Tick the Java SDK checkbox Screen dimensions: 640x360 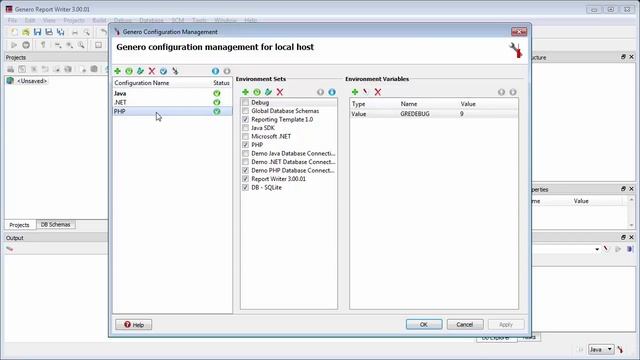(x=245, y=128)
